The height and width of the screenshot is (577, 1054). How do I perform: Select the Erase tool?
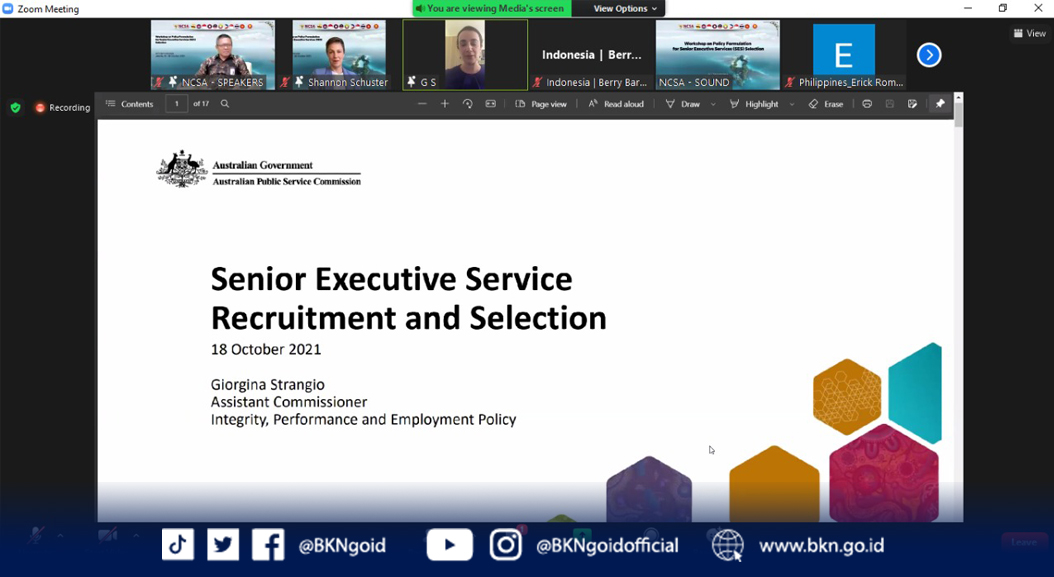(x=826, y=104)
